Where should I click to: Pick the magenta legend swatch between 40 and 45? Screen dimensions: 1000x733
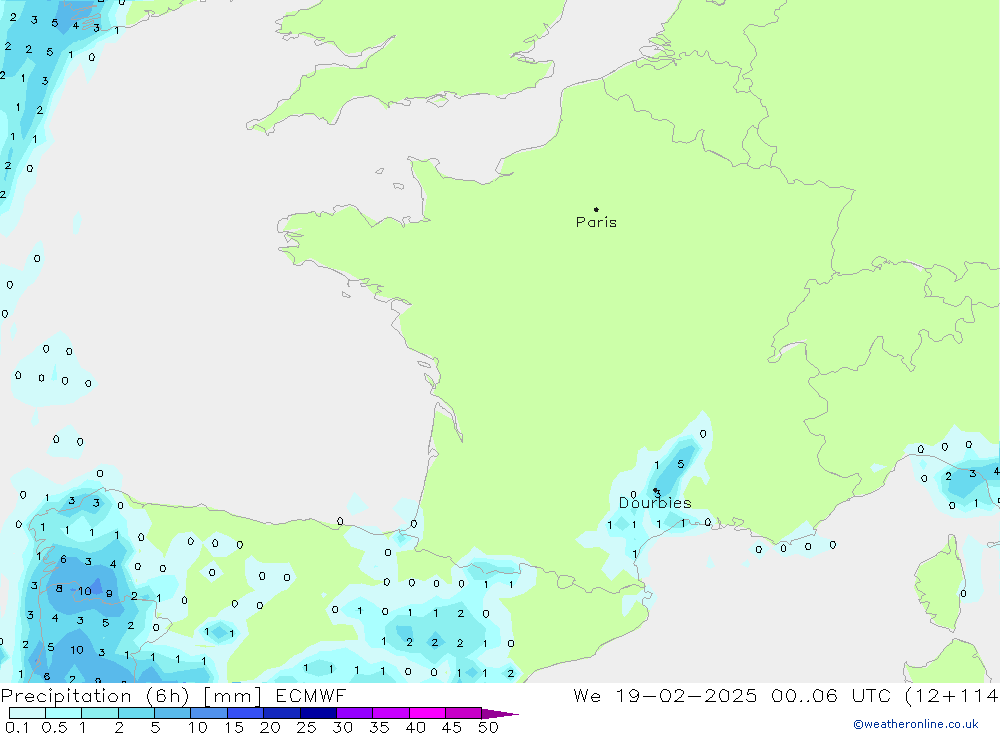coord(427,713)
